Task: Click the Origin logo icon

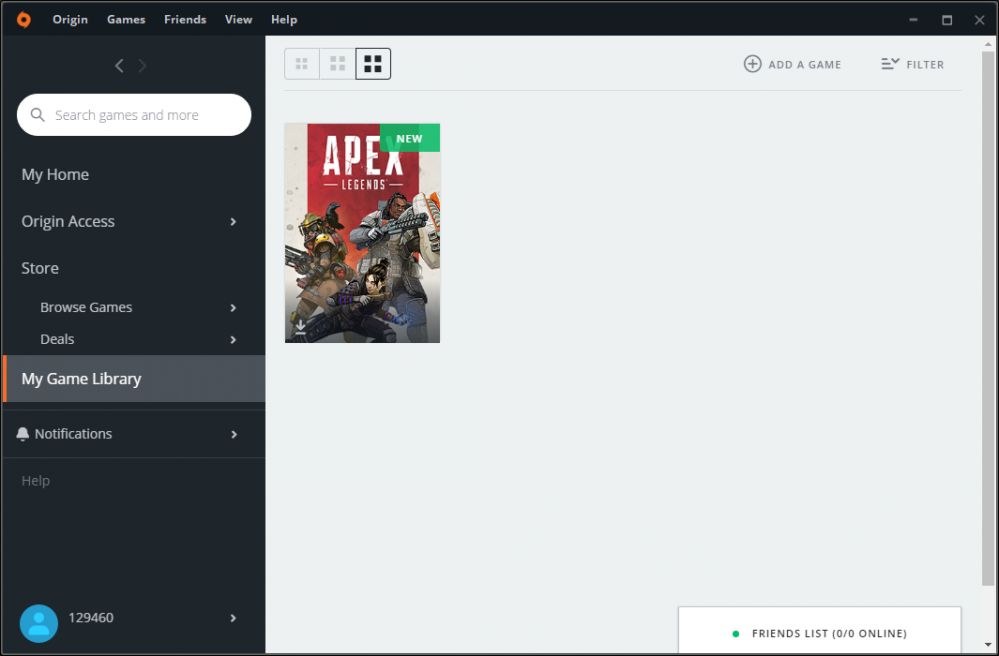Action: 24,20
